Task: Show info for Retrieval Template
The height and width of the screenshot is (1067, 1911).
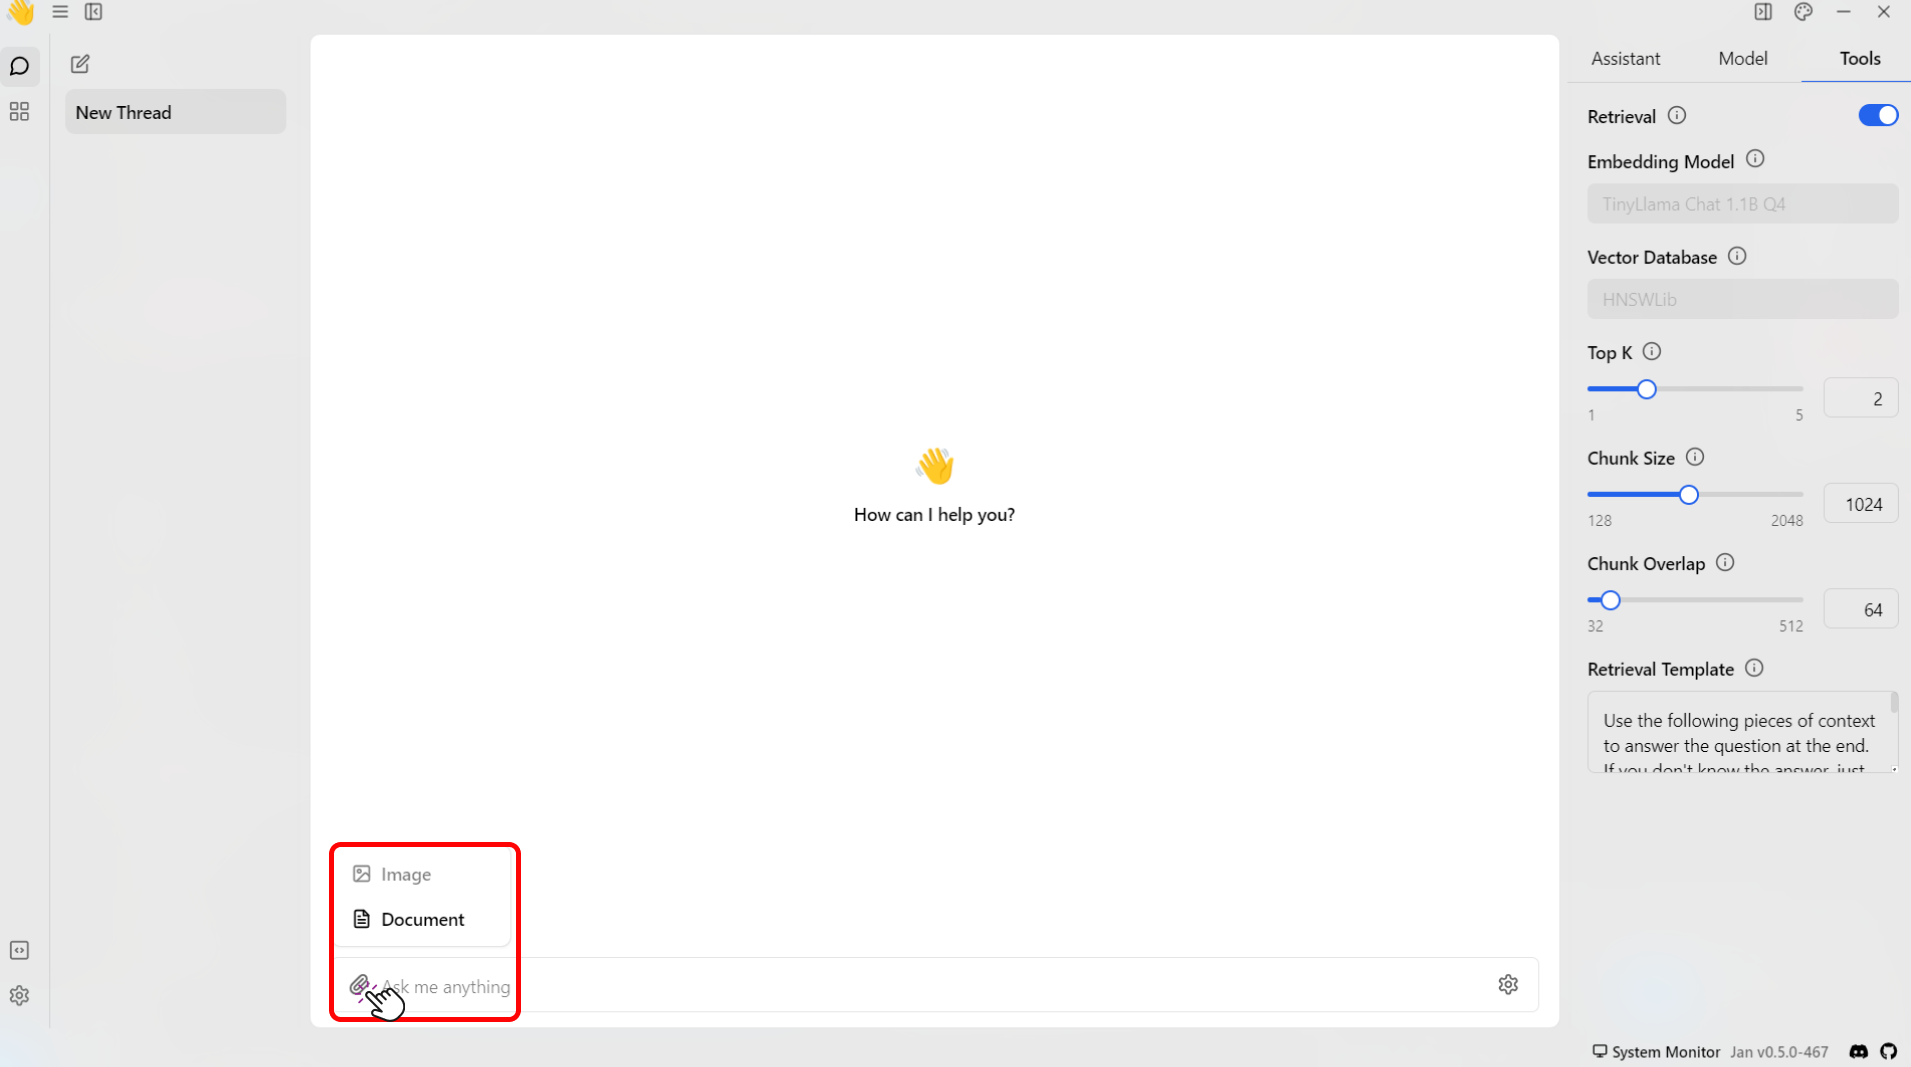Action: [1754, 668]
